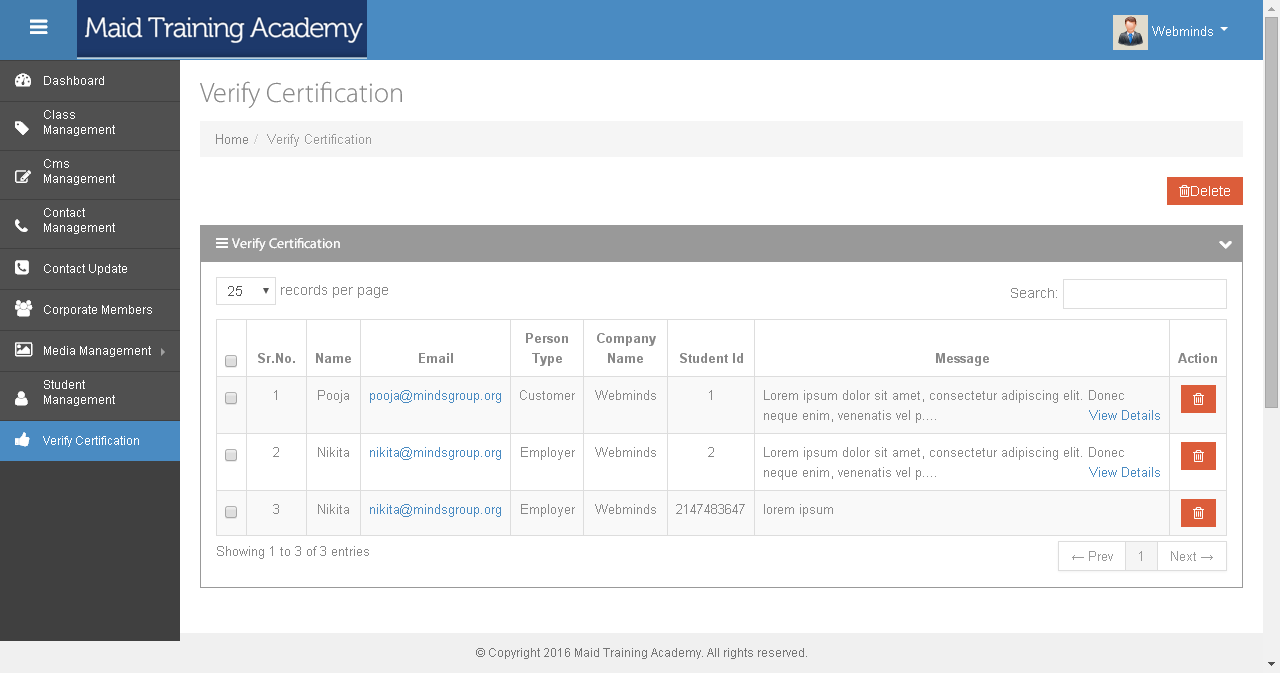Check the checkbox for Pooja's row
The image size is (1280, 673).
[x=231, y=398]
